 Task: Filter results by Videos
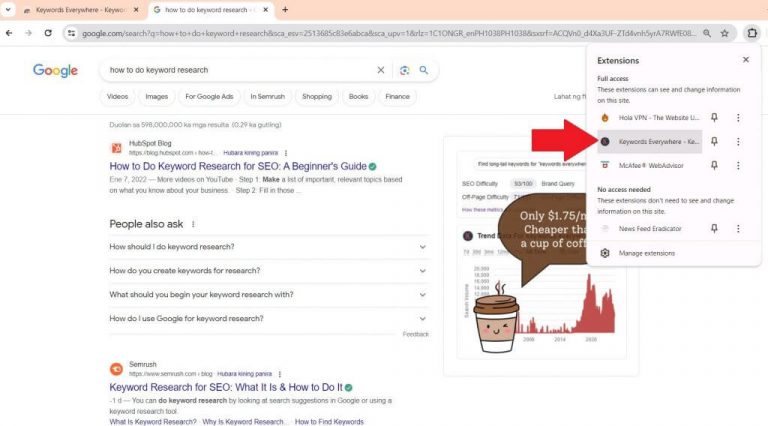118,96
